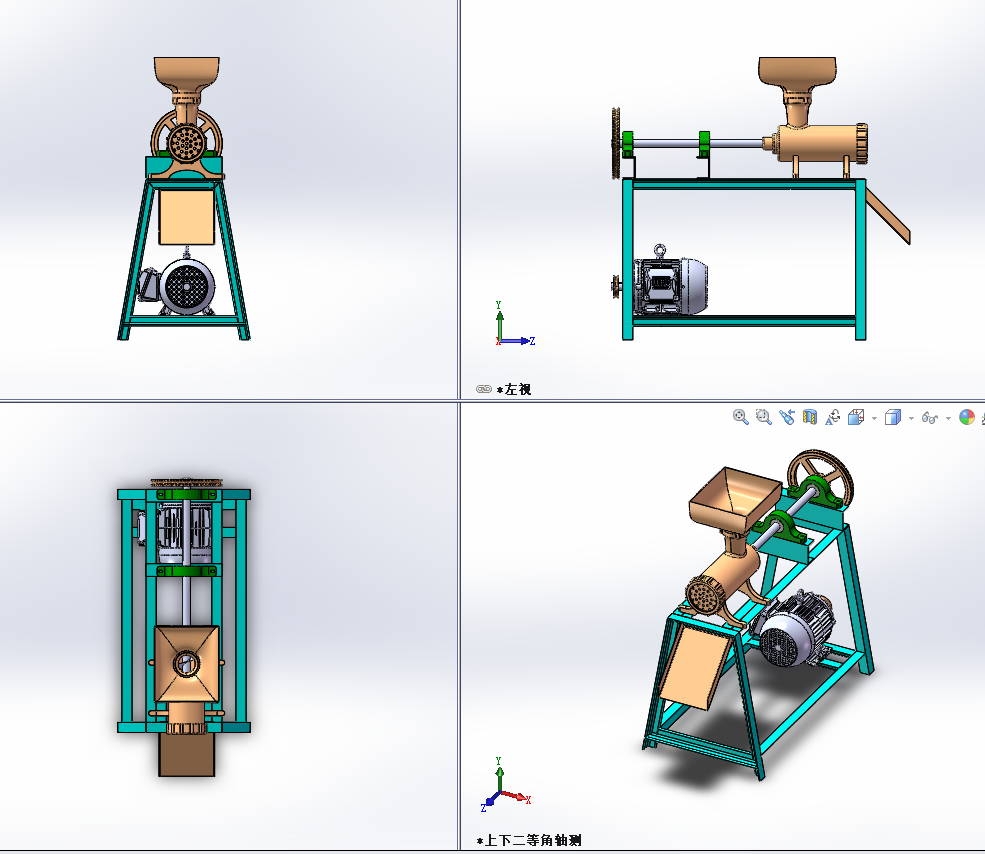Image resolution: width=985 pixels, height=854 pixels.
Task: Click the Zoom to Fit icon
Action: 741,417
